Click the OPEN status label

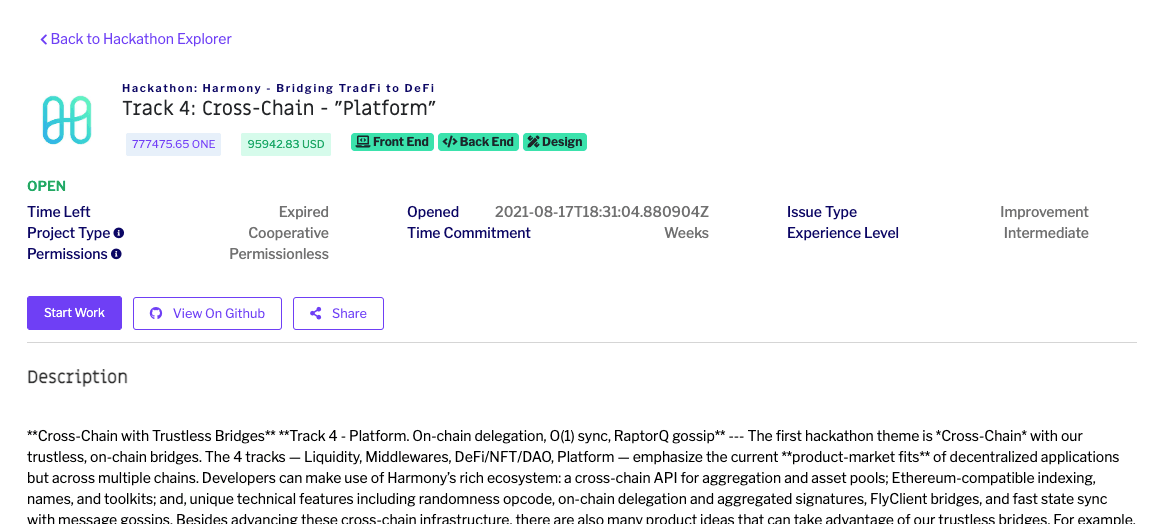tap(46, 186)
